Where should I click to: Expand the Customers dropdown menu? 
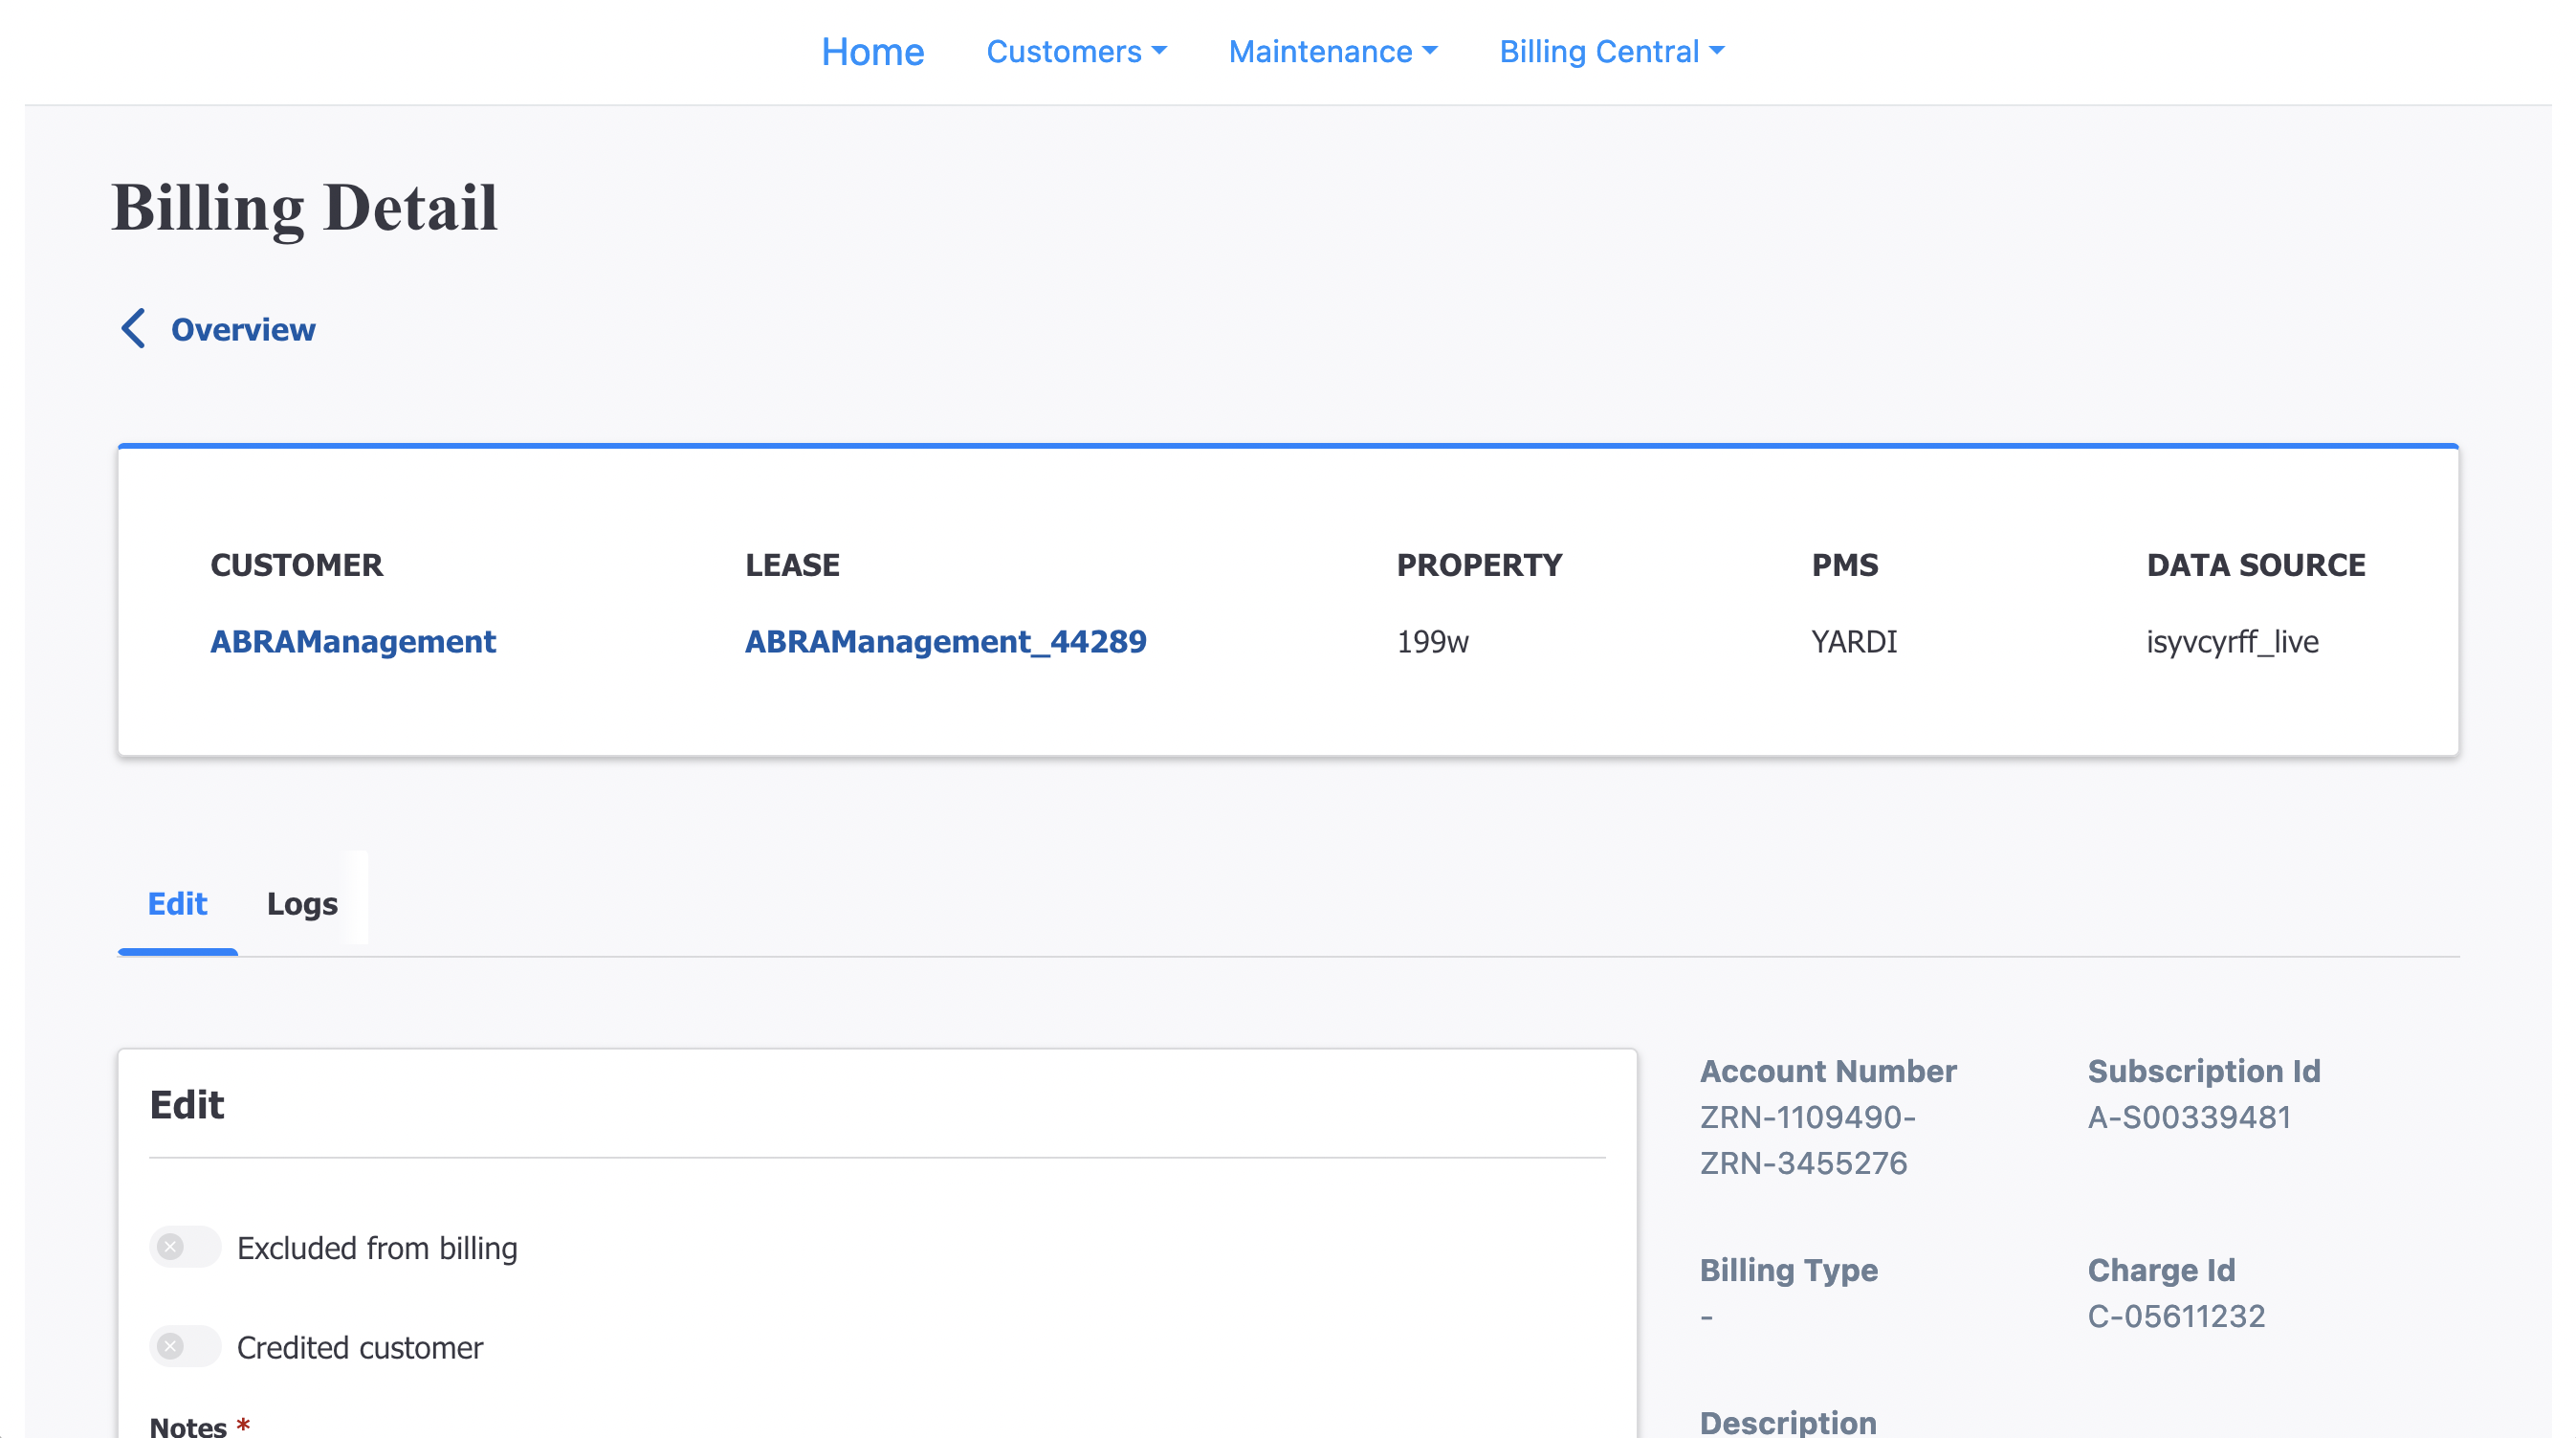click(1076, 51)
